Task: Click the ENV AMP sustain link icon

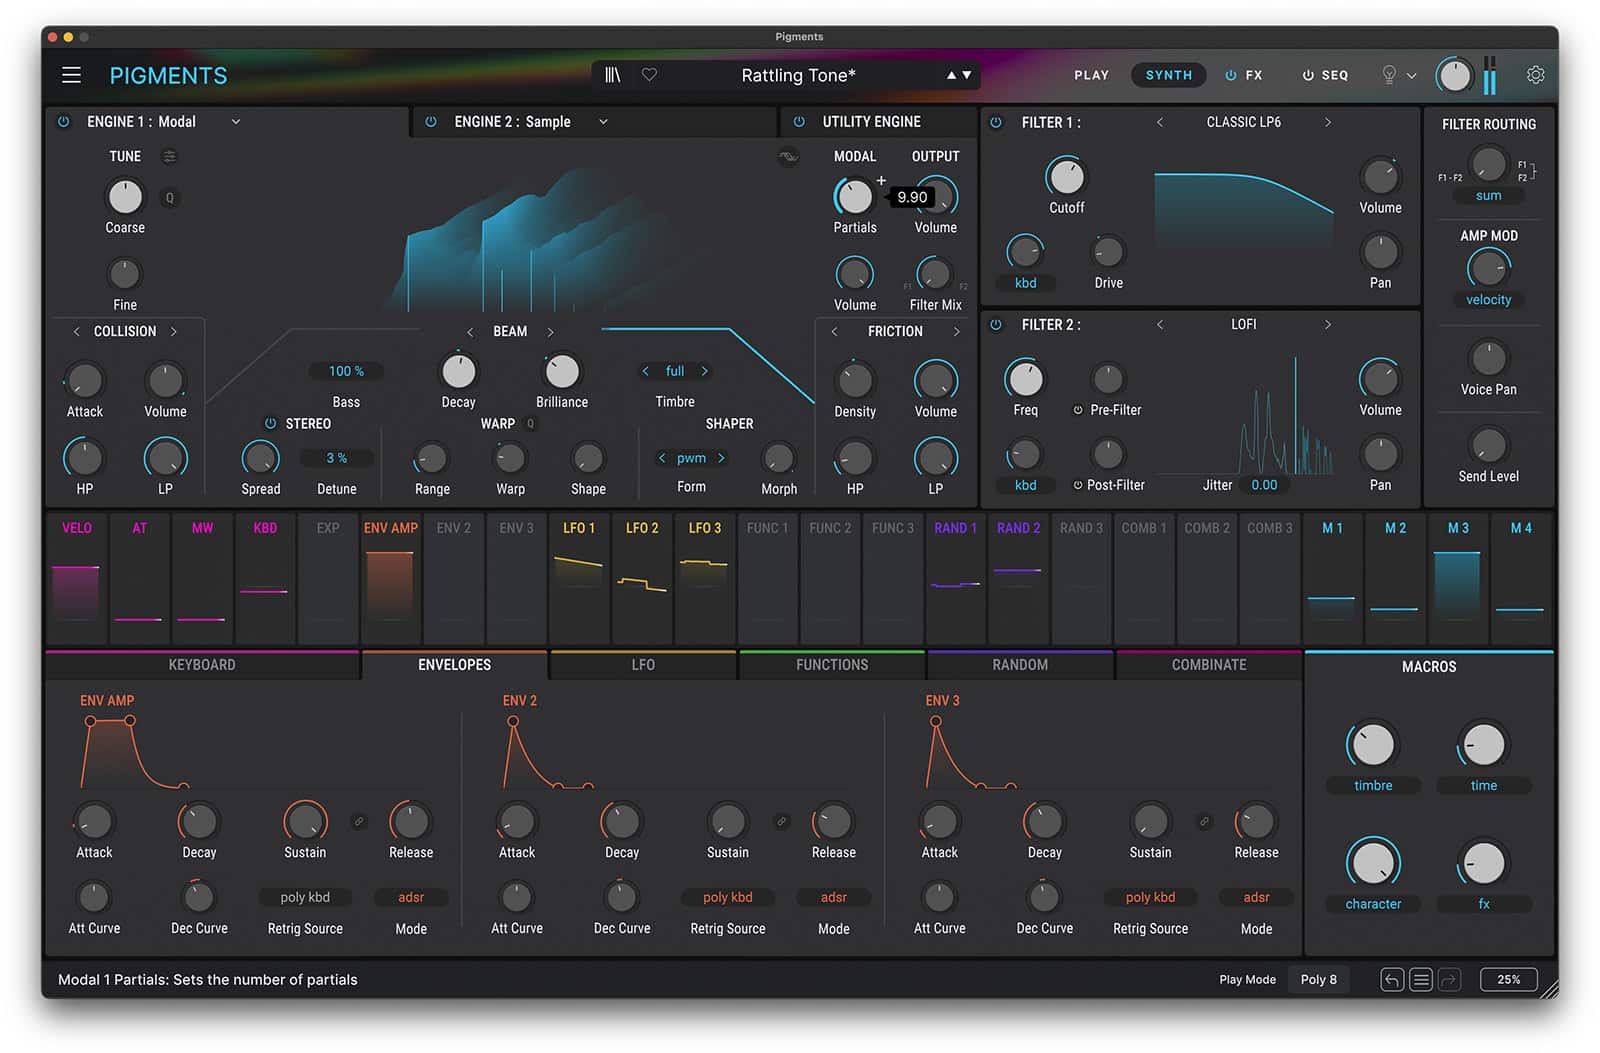Action: coord(359,822)
